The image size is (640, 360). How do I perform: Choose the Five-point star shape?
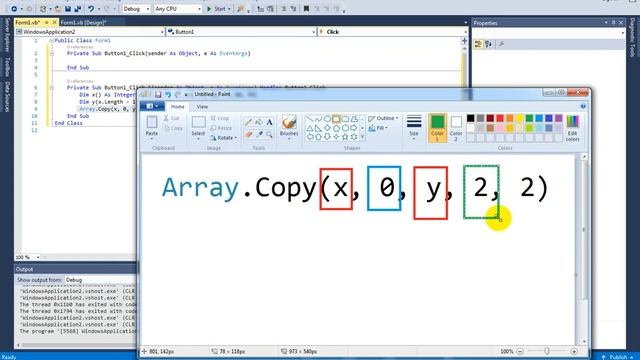pos(345,137)
